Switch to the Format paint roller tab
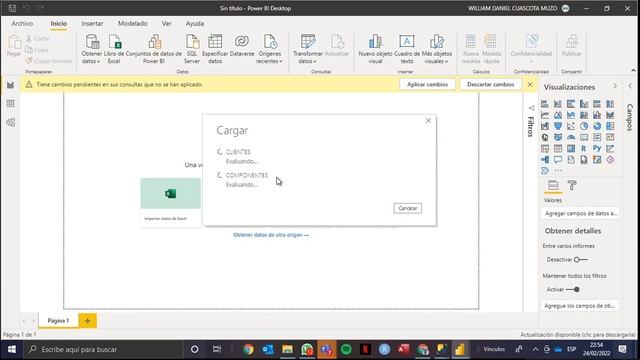This screenshot has height=360, width=640. click(572, 185)
